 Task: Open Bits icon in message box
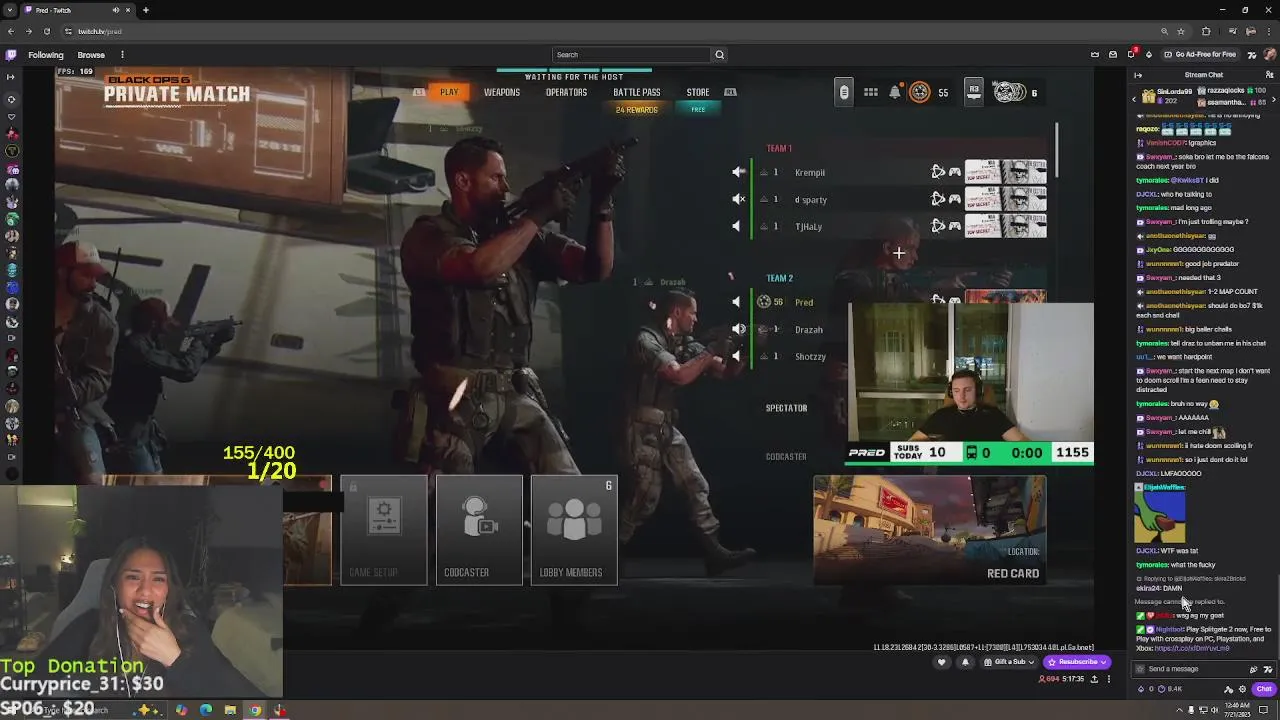pos(1254,669)
